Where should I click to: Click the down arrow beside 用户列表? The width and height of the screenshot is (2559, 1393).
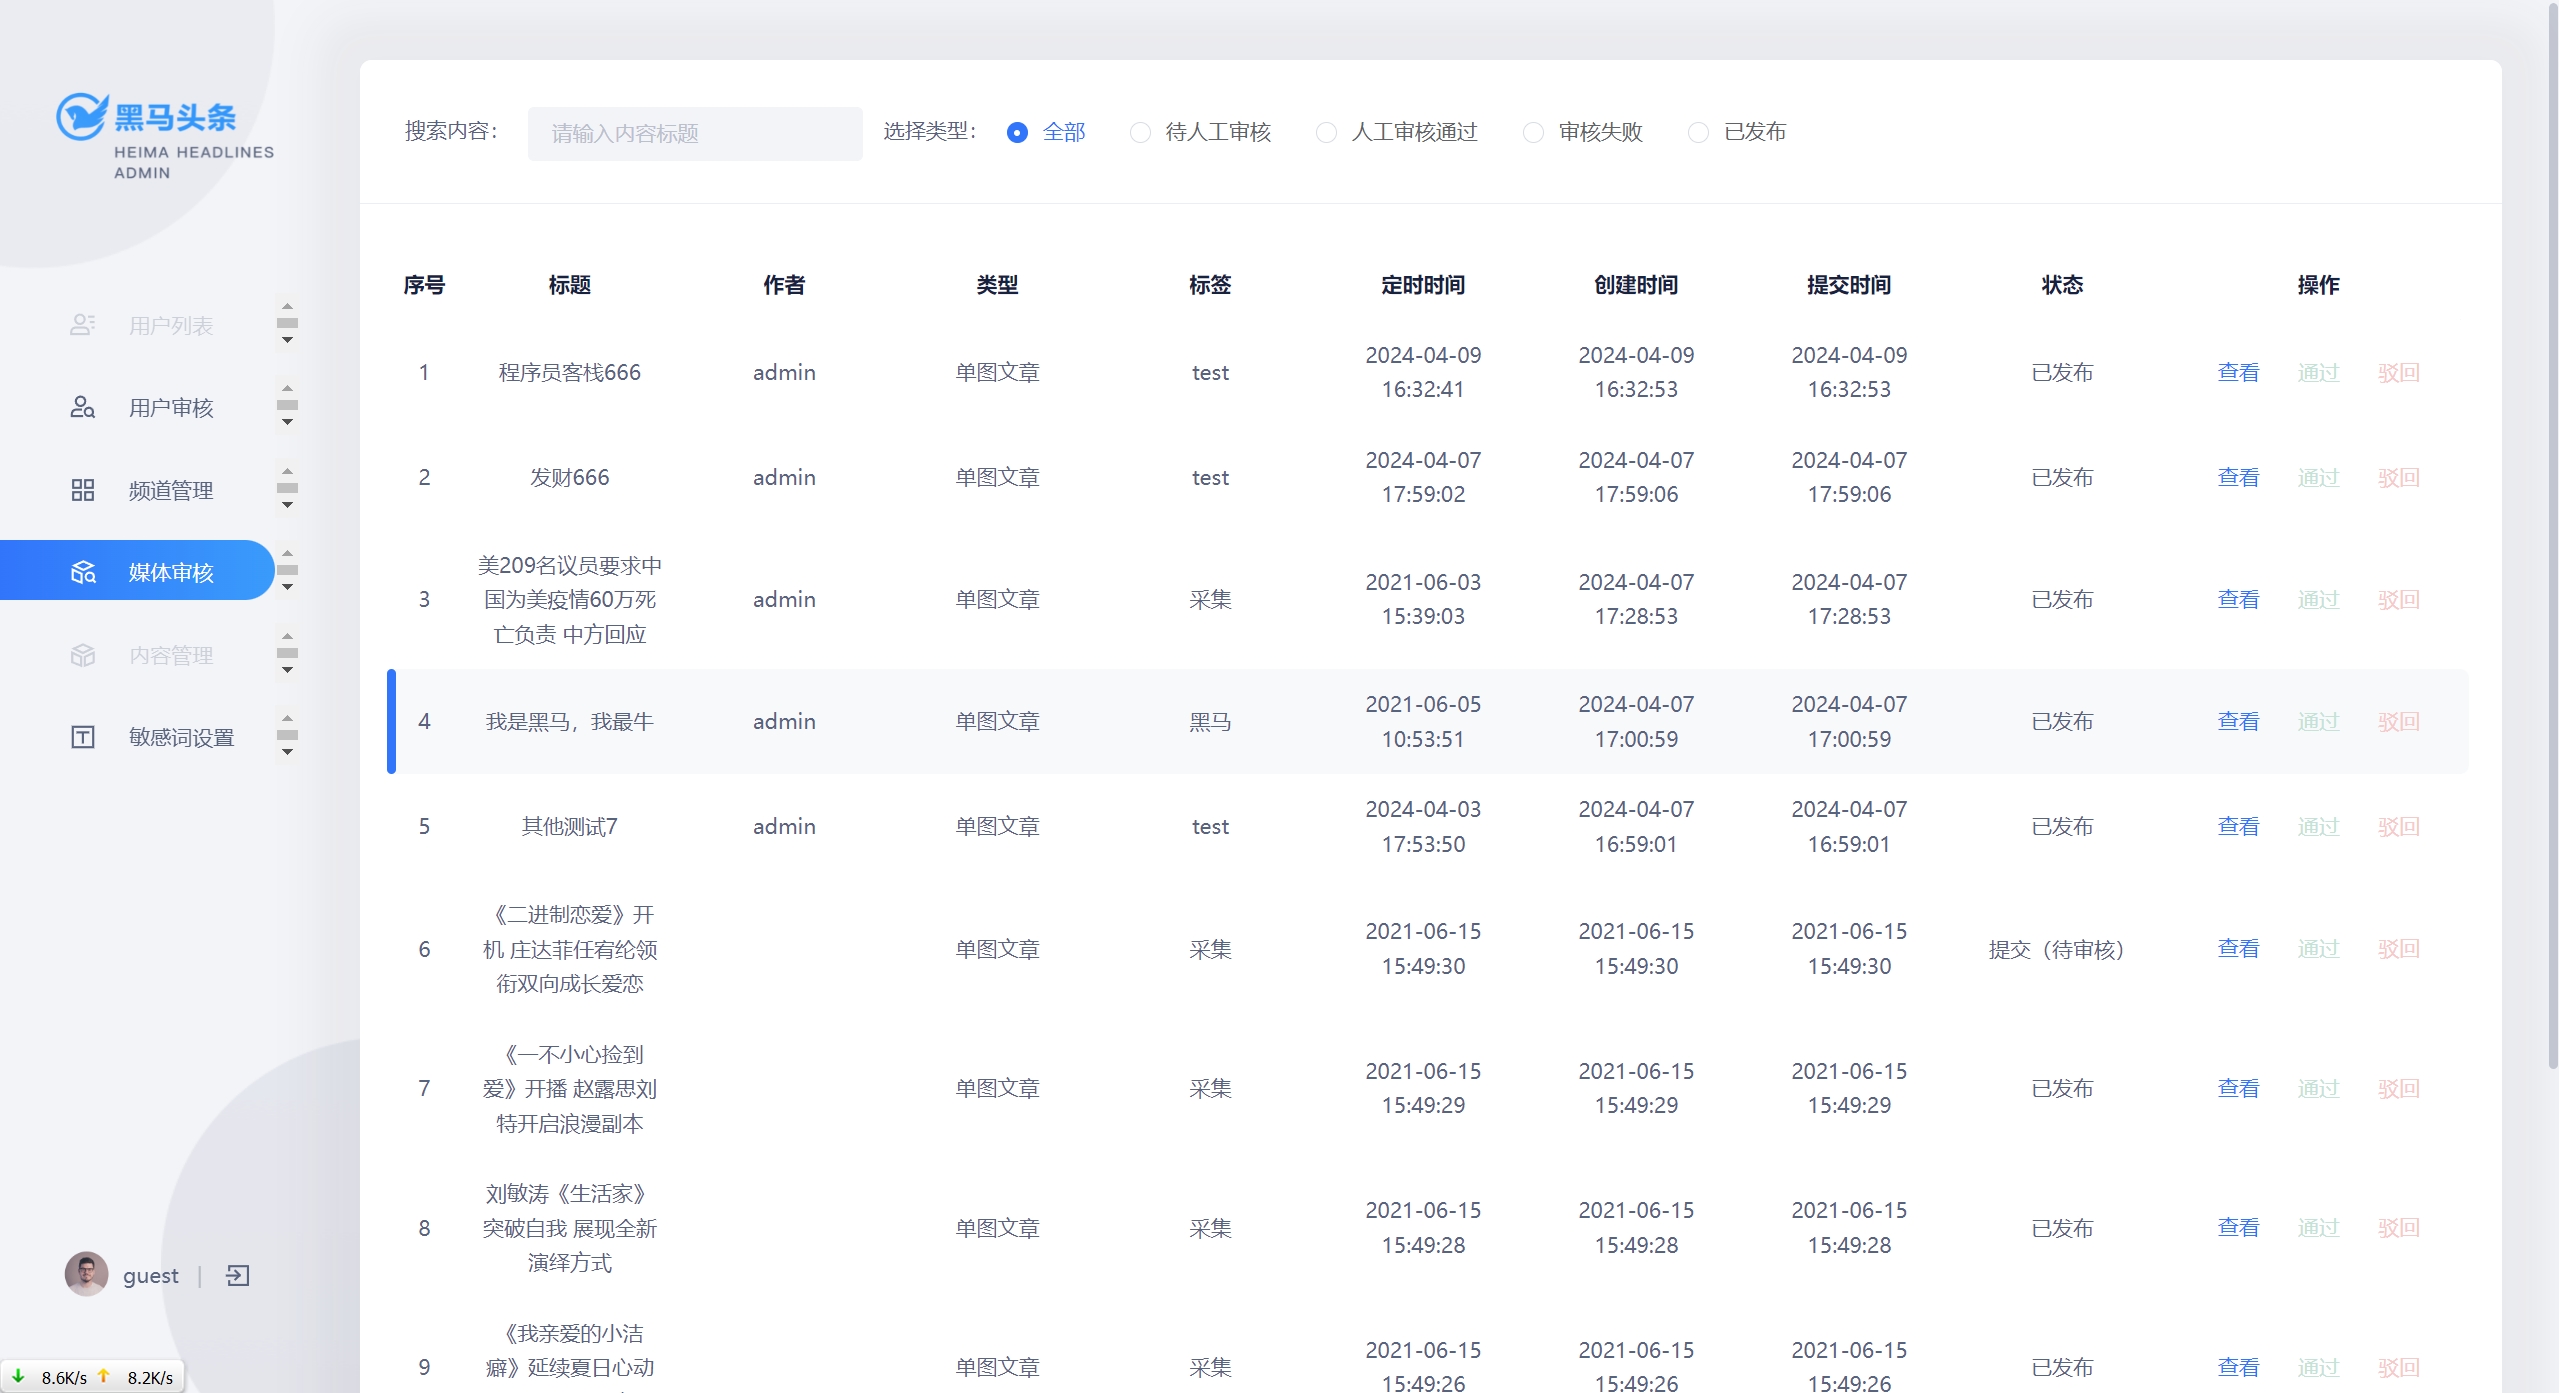point(287,340)
